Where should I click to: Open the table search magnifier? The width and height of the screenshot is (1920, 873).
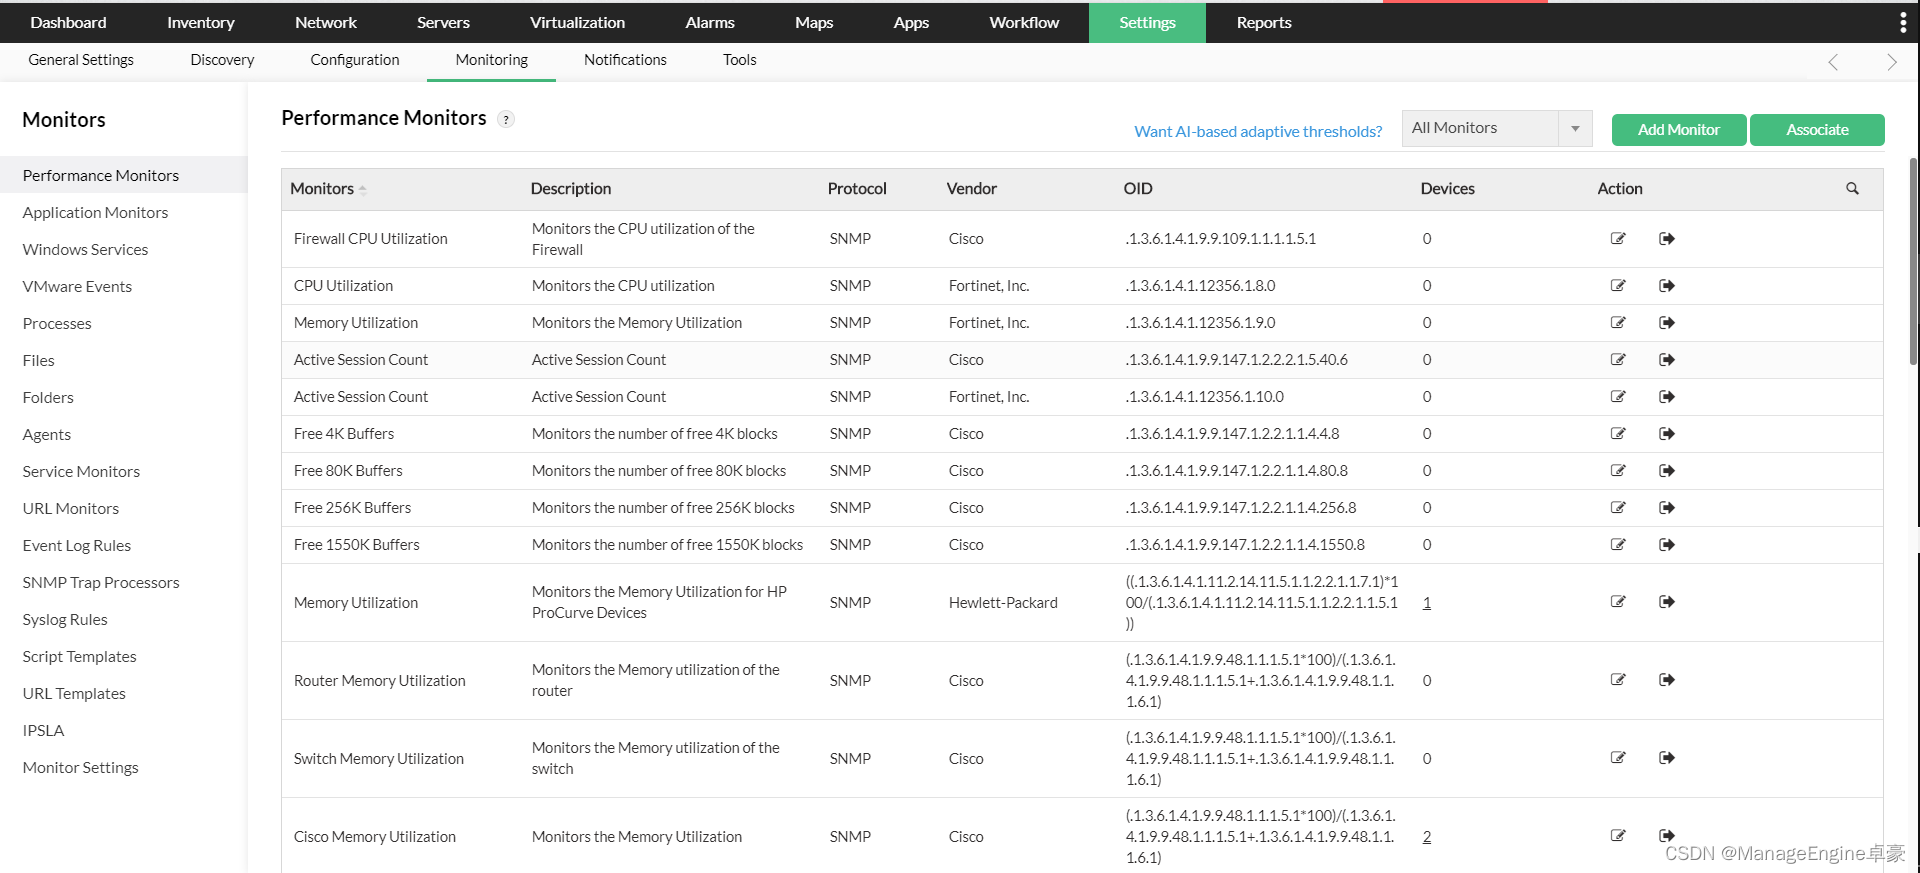tap(1852, 188)
